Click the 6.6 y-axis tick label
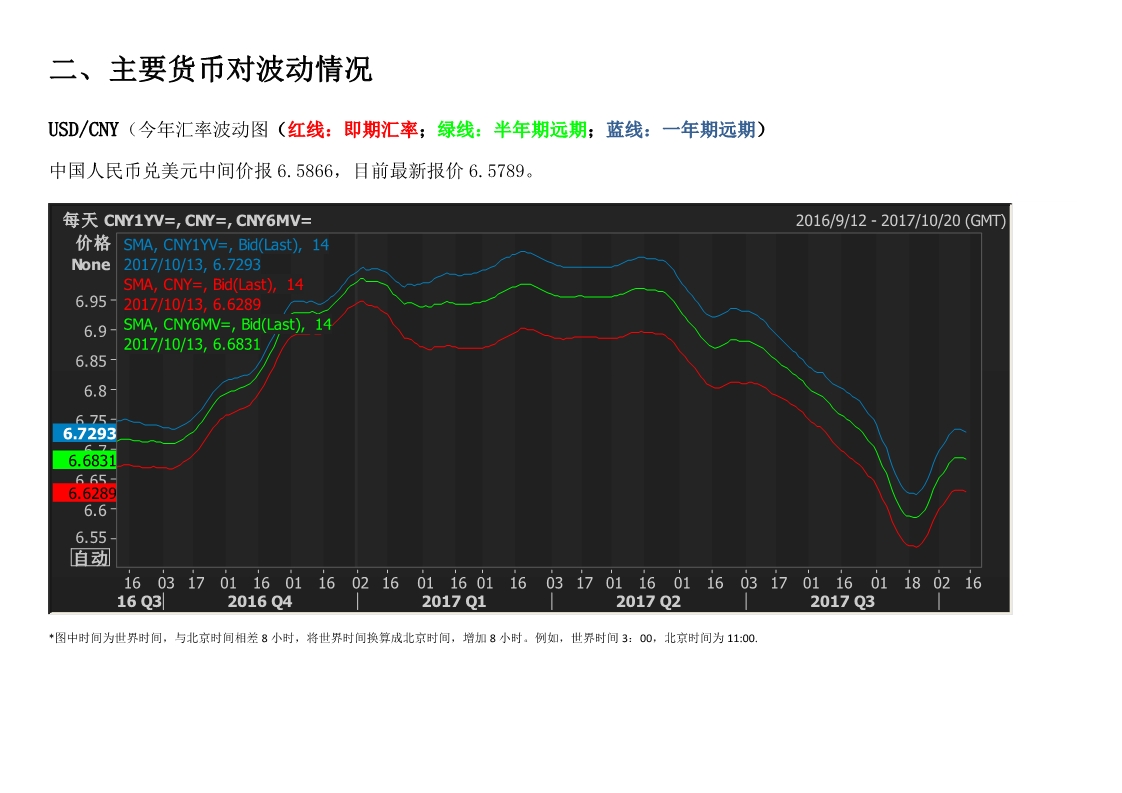The height and width of the screenshot is (793, 1122). 95,510
